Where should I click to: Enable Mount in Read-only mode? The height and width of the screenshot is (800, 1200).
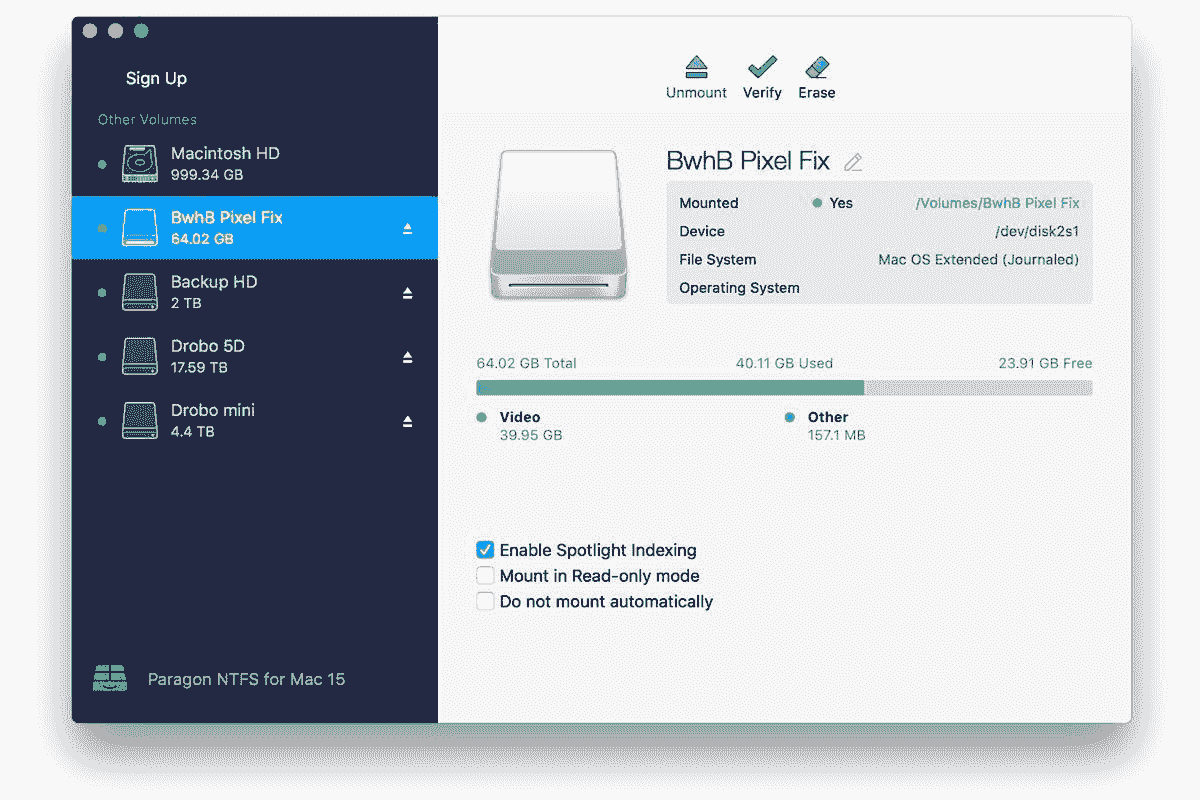485,575
